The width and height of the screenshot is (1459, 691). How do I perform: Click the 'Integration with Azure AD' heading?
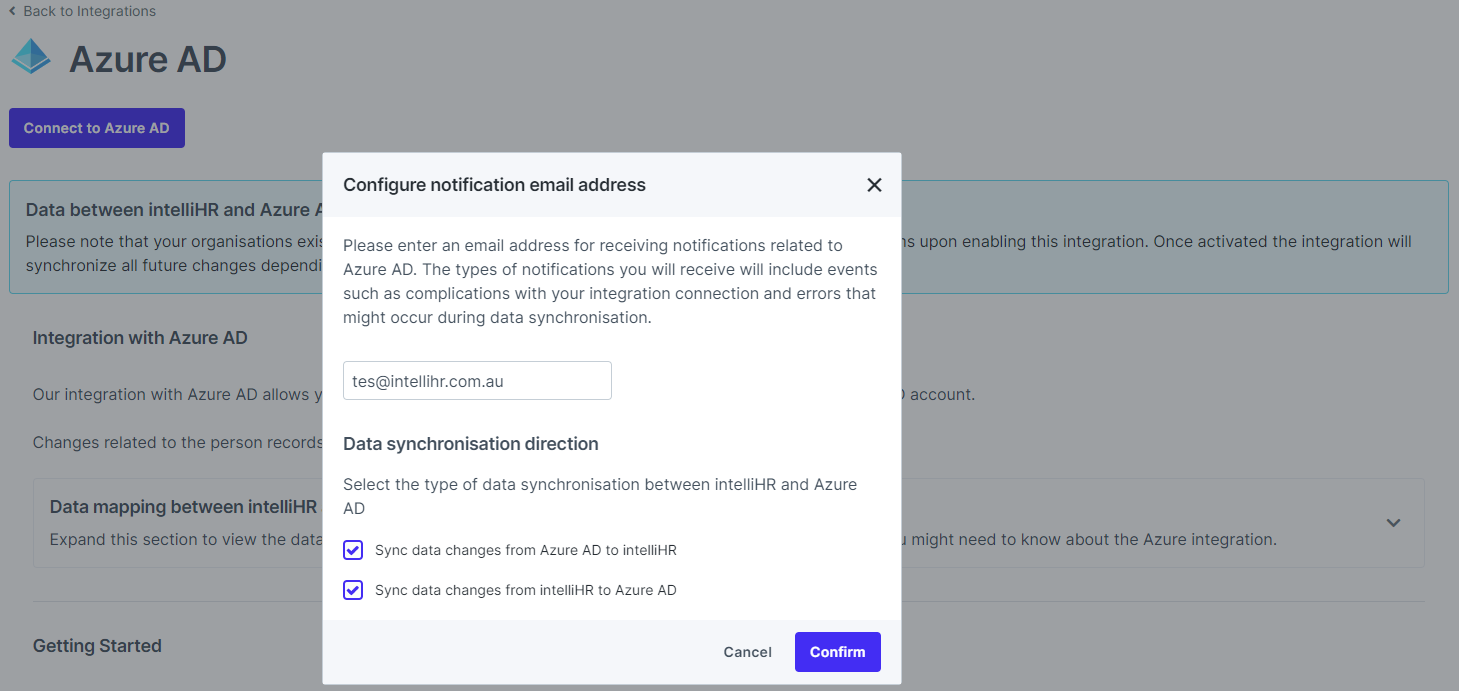click(x=140, y=338)
